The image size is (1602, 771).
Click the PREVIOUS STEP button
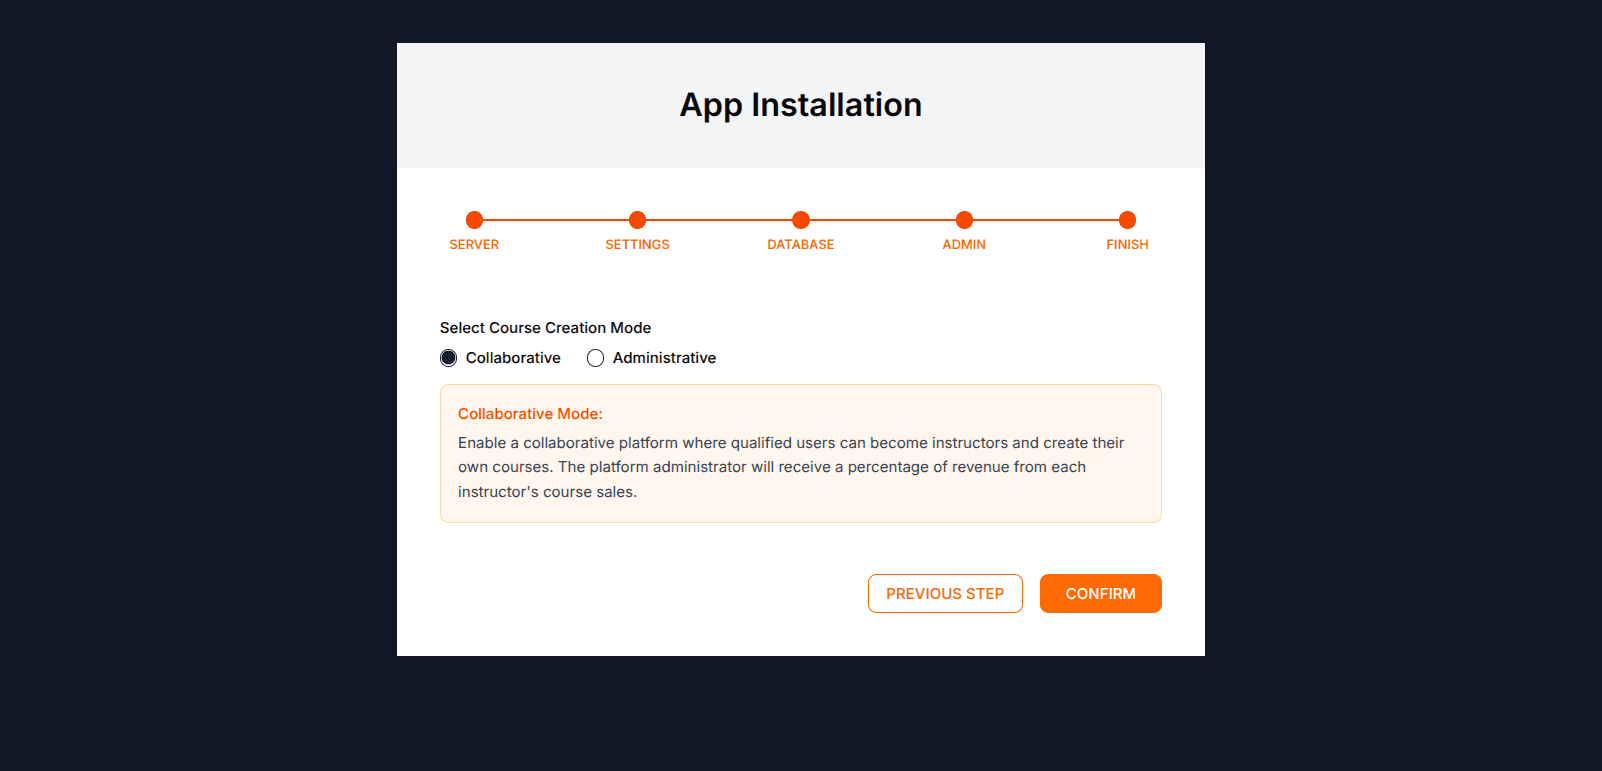pos(945,593)
